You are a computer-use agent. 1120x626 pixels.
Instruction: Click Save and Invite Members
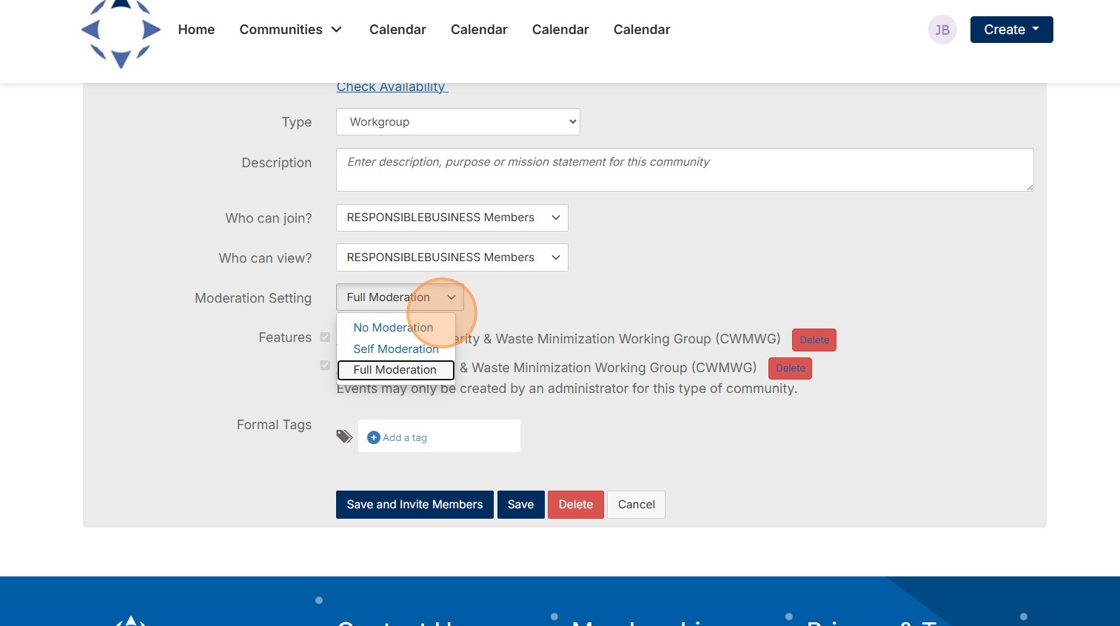[x=415, y=505]
